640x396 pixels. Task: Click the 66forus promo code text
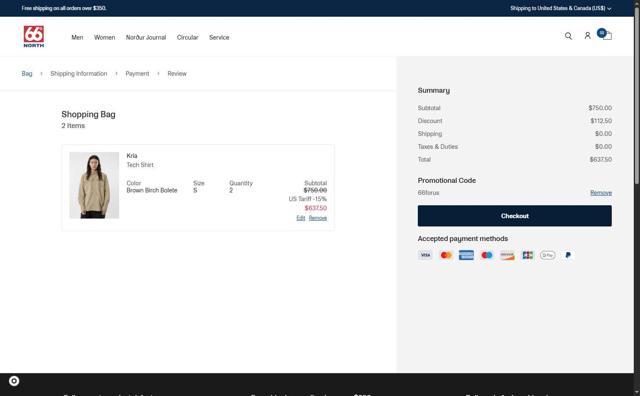click(429, 193)
